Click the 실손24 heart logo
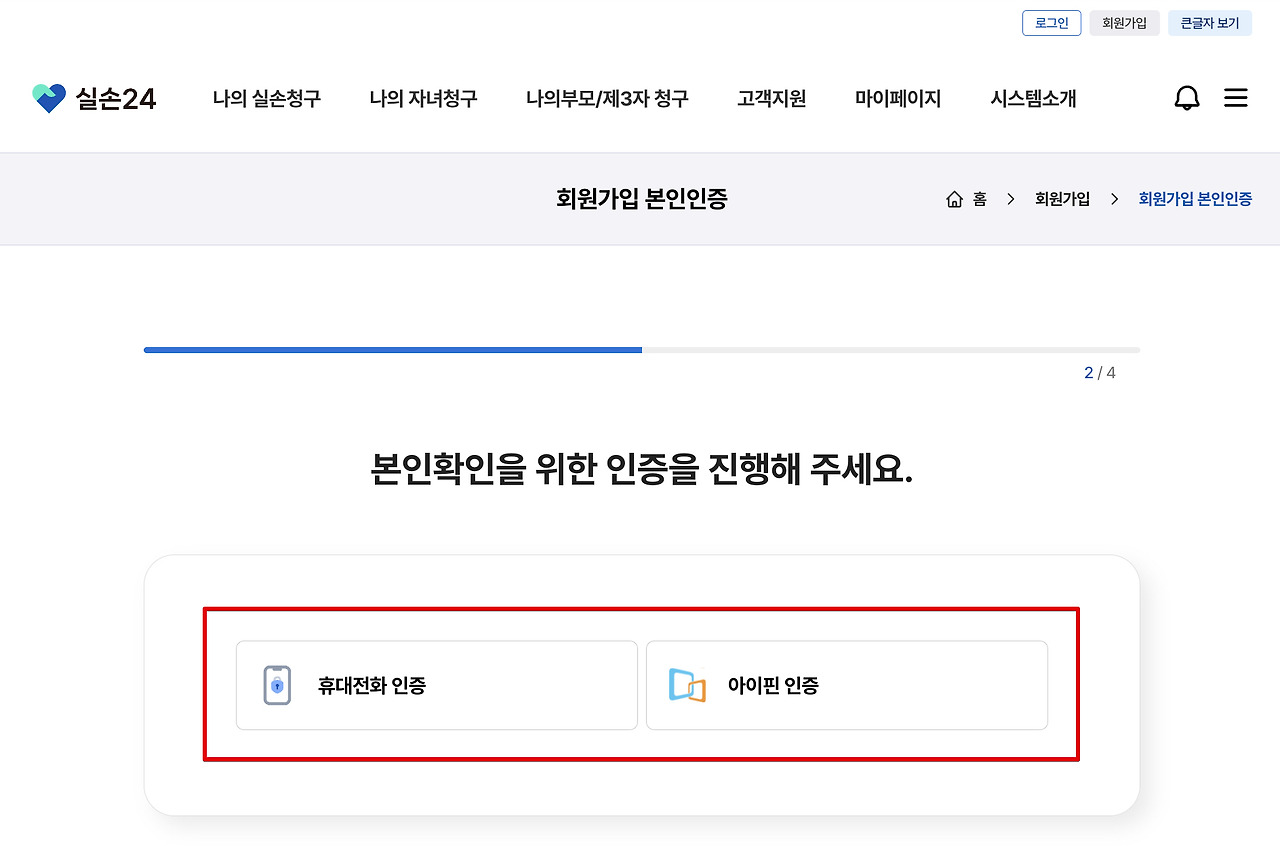 (x=49, y=97)
